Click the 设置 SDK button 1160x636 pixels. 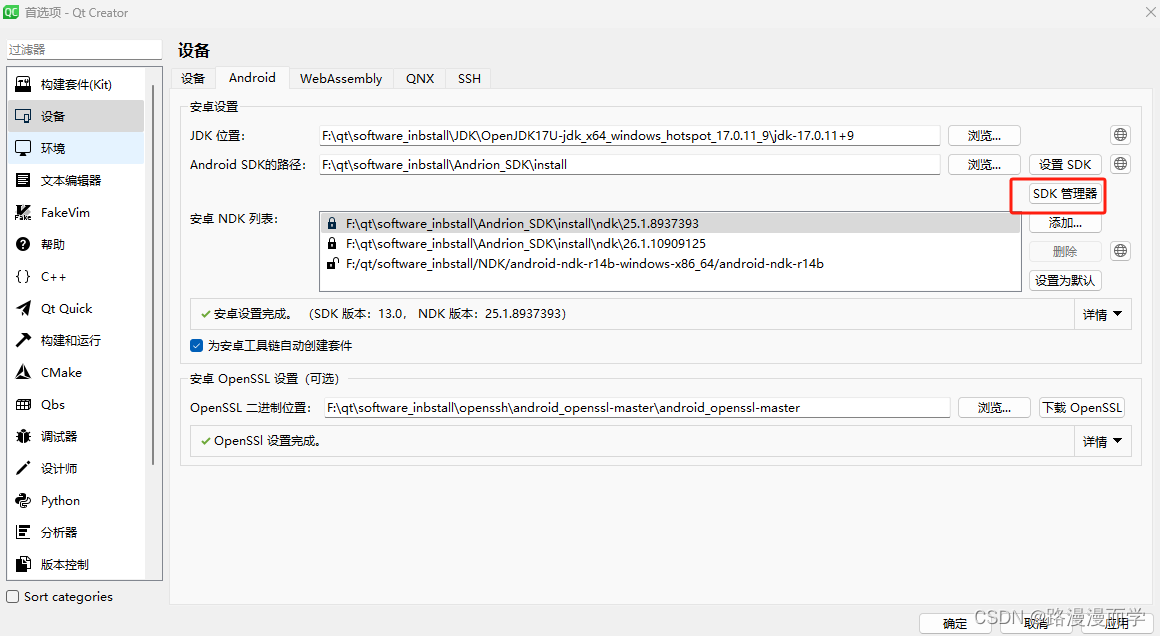1065,164
